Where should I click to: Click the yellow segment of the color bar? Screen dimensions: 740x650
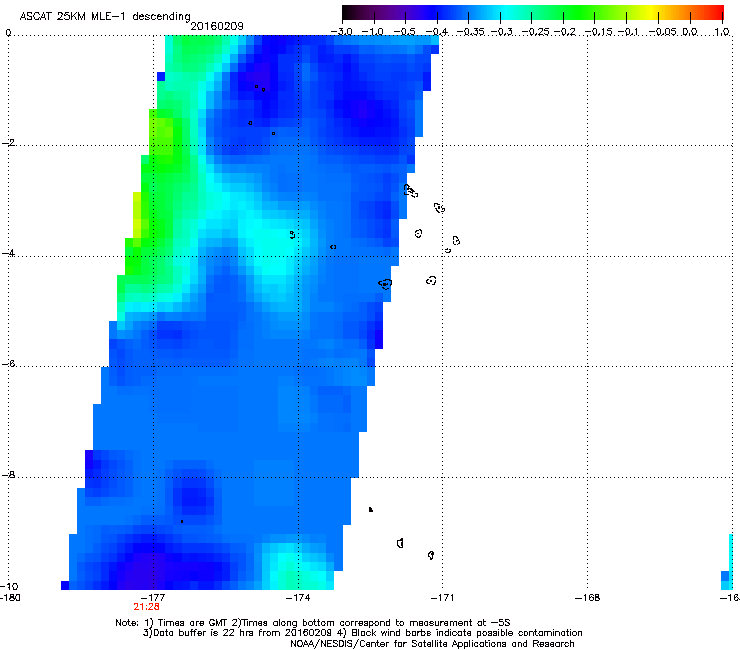pos(654,12)
